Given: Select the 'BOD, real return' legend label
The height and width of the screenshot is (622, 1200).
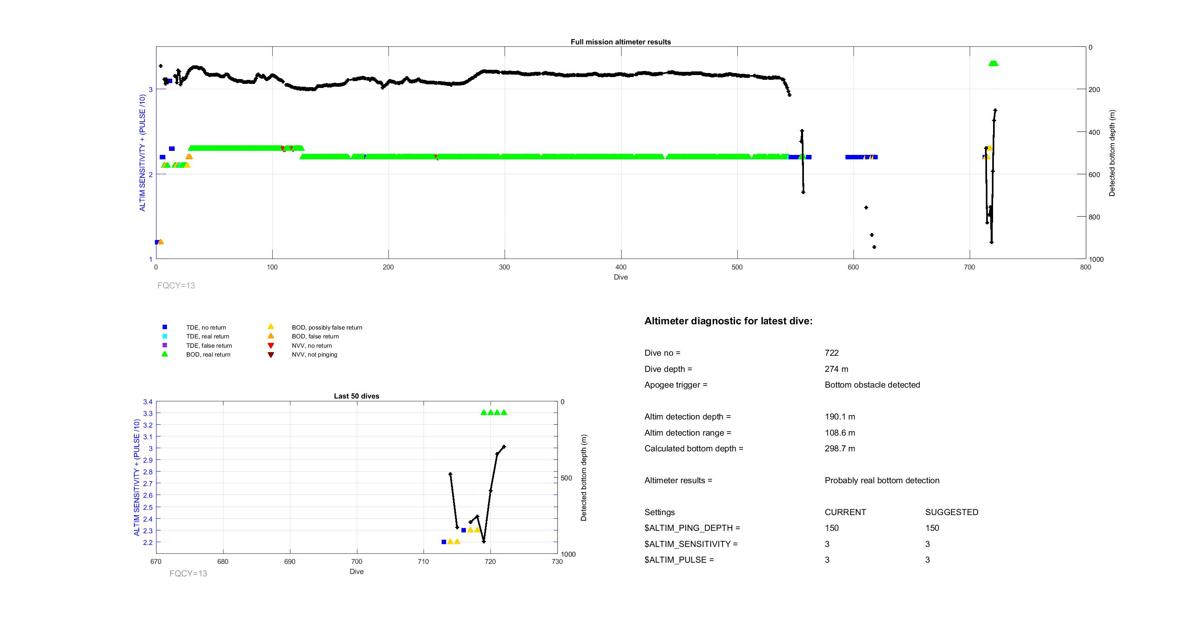Looking at the screenshot, I should pyautogui.click(x=208, y=354).
